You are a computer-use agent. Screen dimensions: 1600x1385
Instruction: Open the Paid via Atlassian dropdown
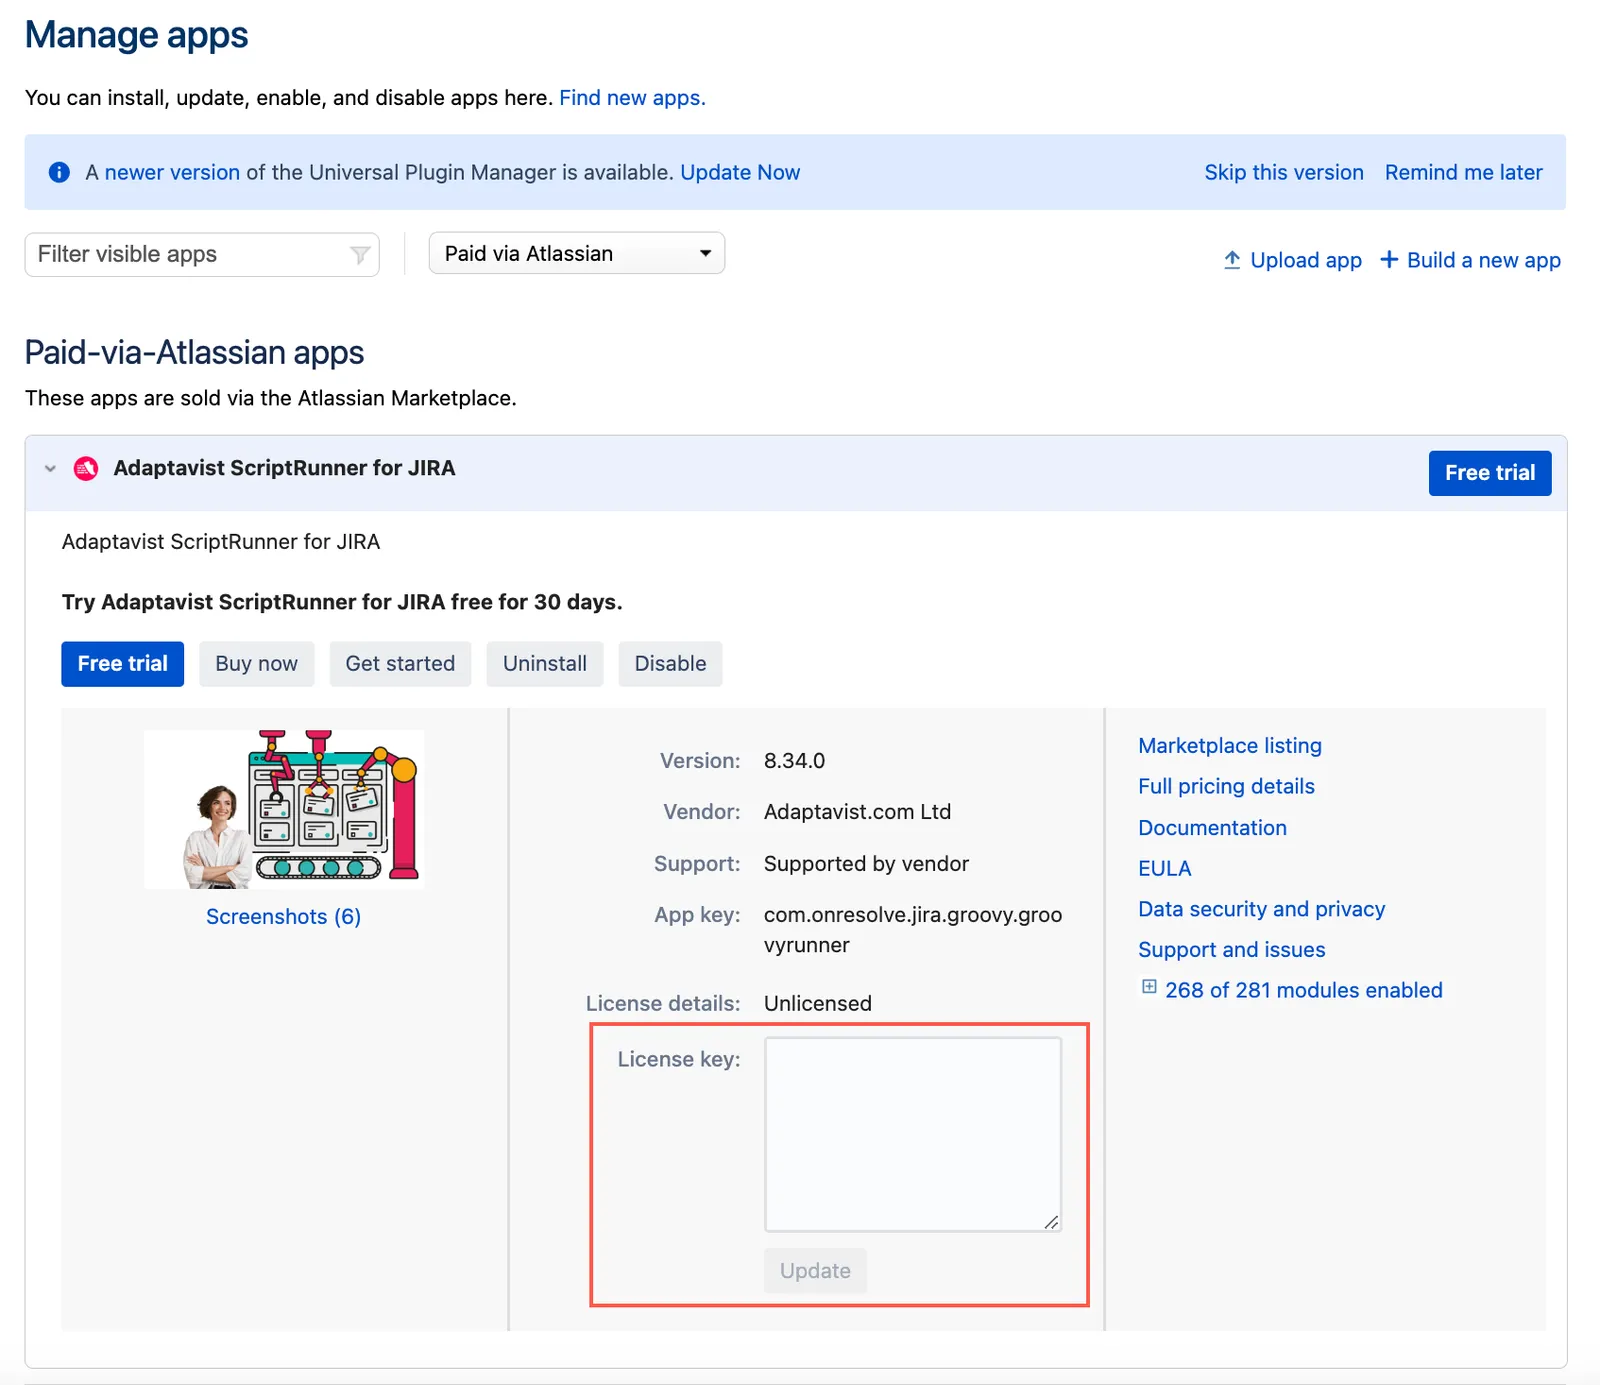click(577, 253)
